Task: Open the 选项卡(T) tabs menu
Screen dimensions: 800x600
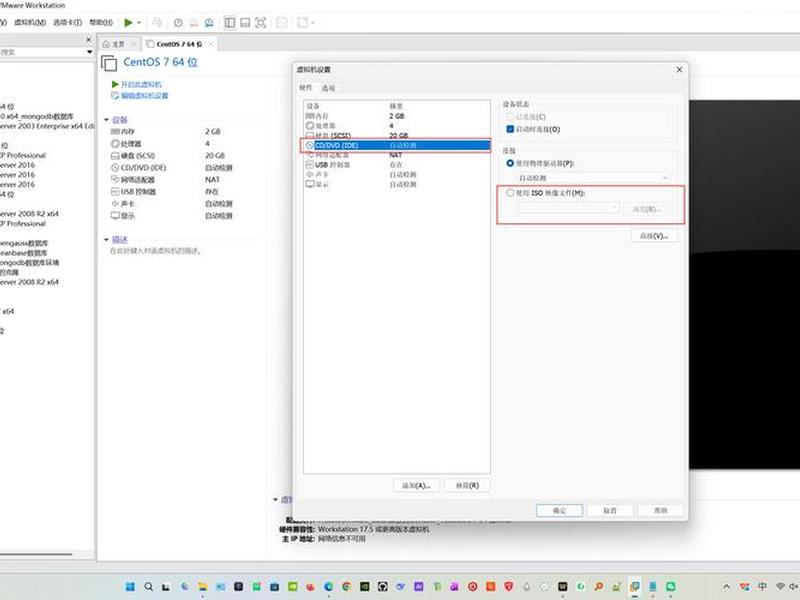Action: click(x=67, y=22)
